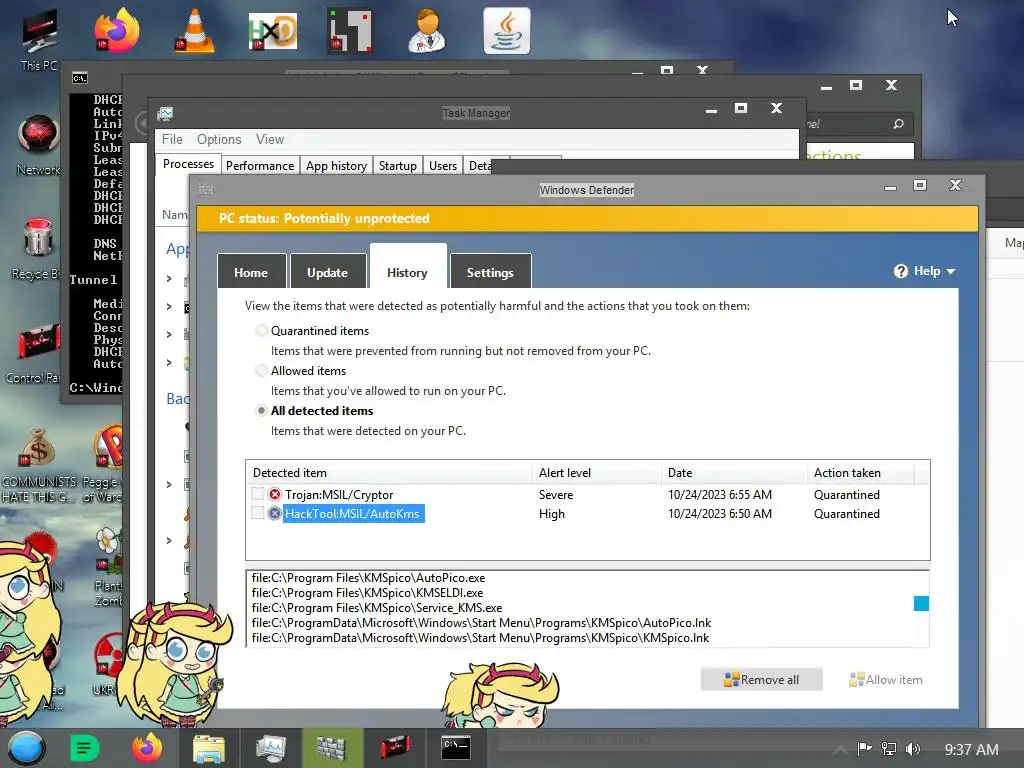Image resolution: width=1024 pixels, height=768 pixels.
Task: Open Task Manager View menu
Action: pos(270,139)
